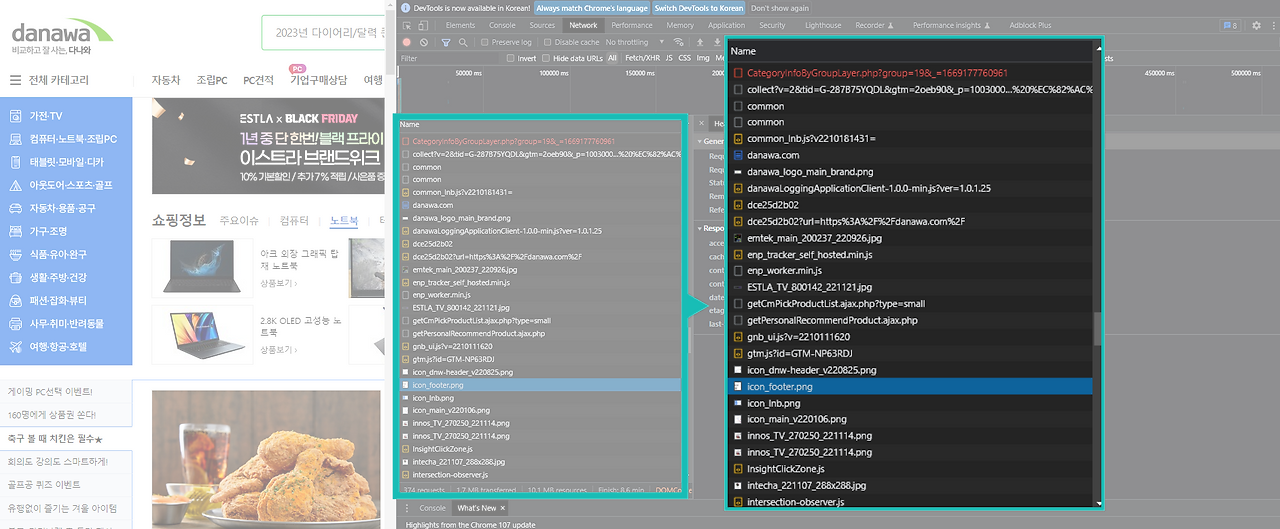Viewport: 1280px width, 529px height.
Task: Click Always match Chrome's language button
Action: pos(590,7)
